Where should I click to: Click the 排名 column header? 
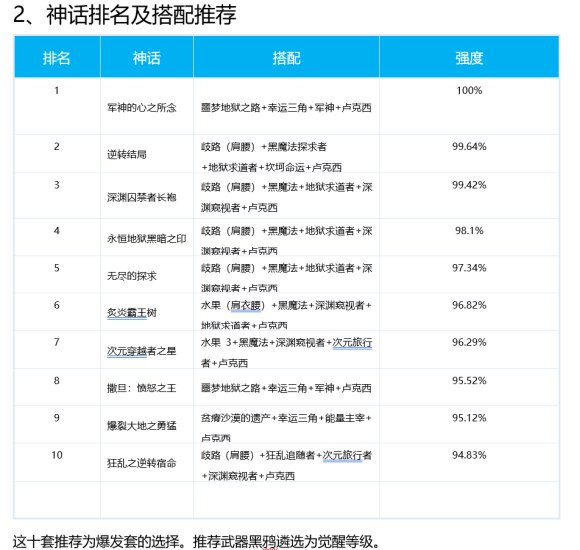57,58
